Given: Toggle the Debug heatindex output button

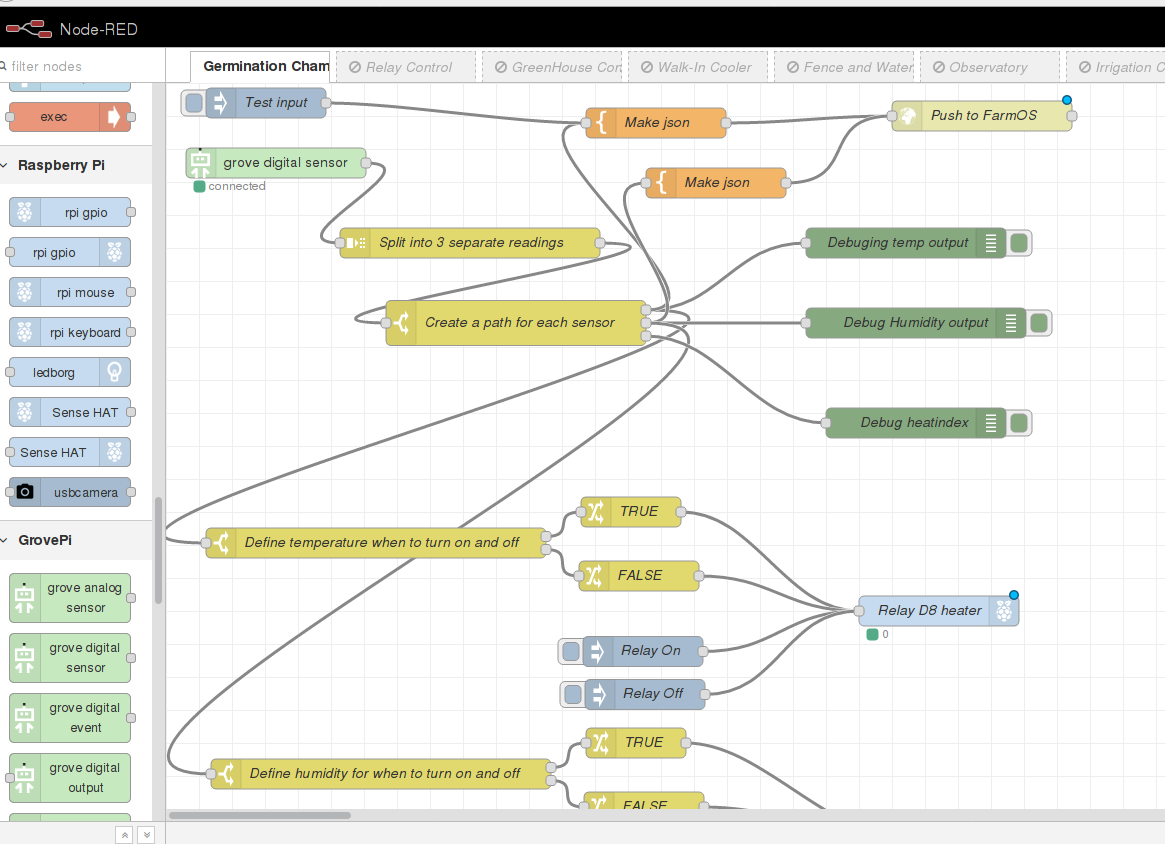Looking at the screenshot, I should 1019,423.
